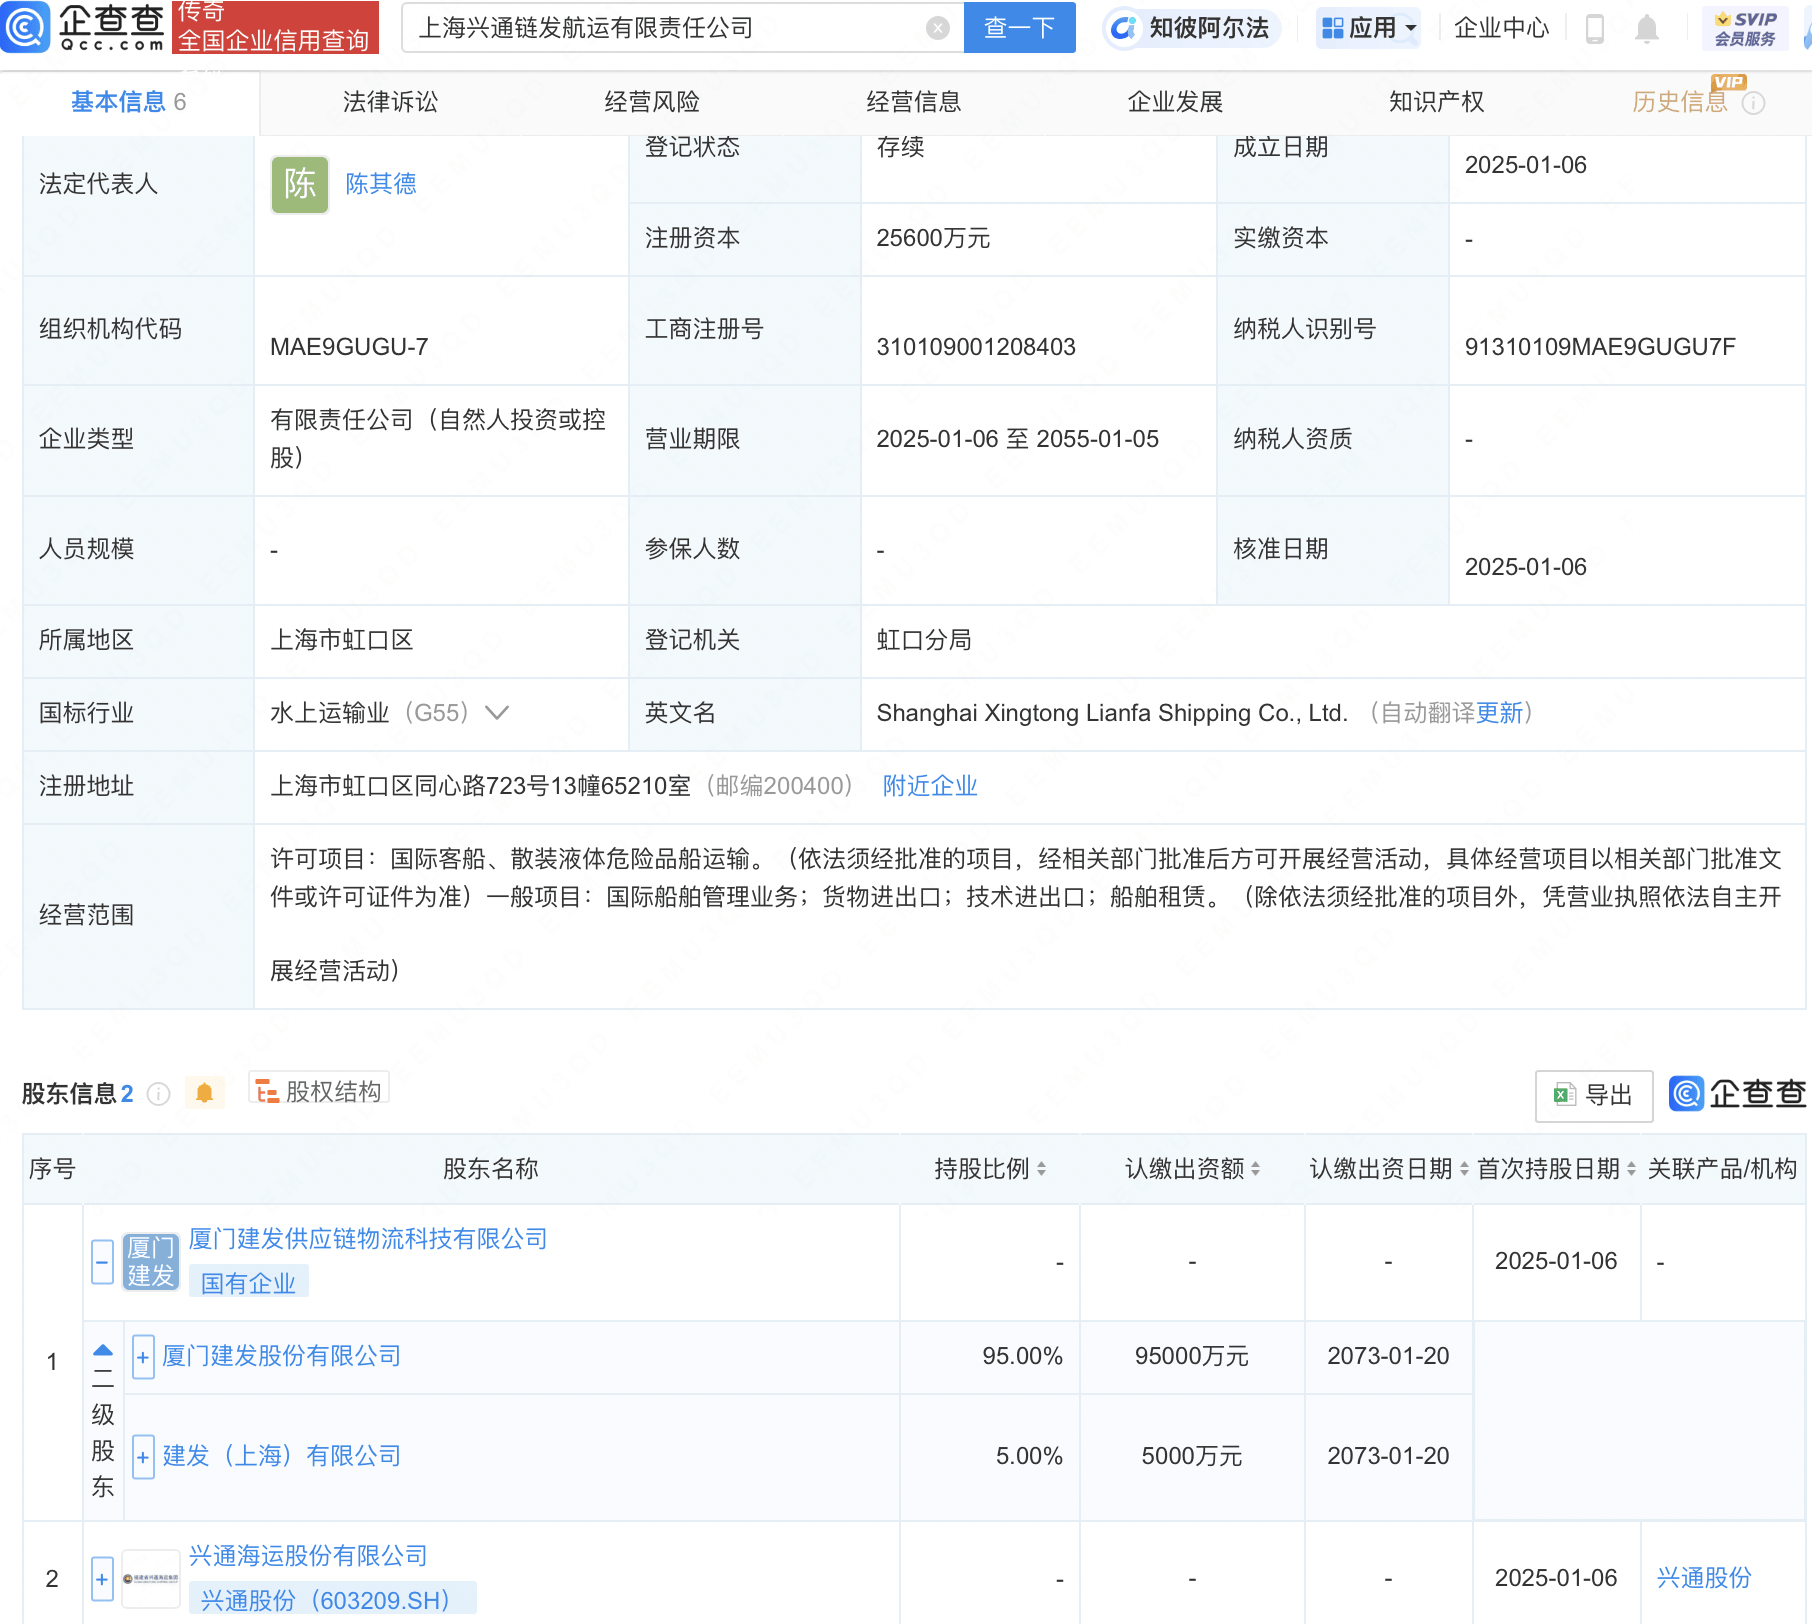This screenshot has height=1624, width=1812.
Task: Switch to 经营信息 tab
Action: (x=913, y=102)
